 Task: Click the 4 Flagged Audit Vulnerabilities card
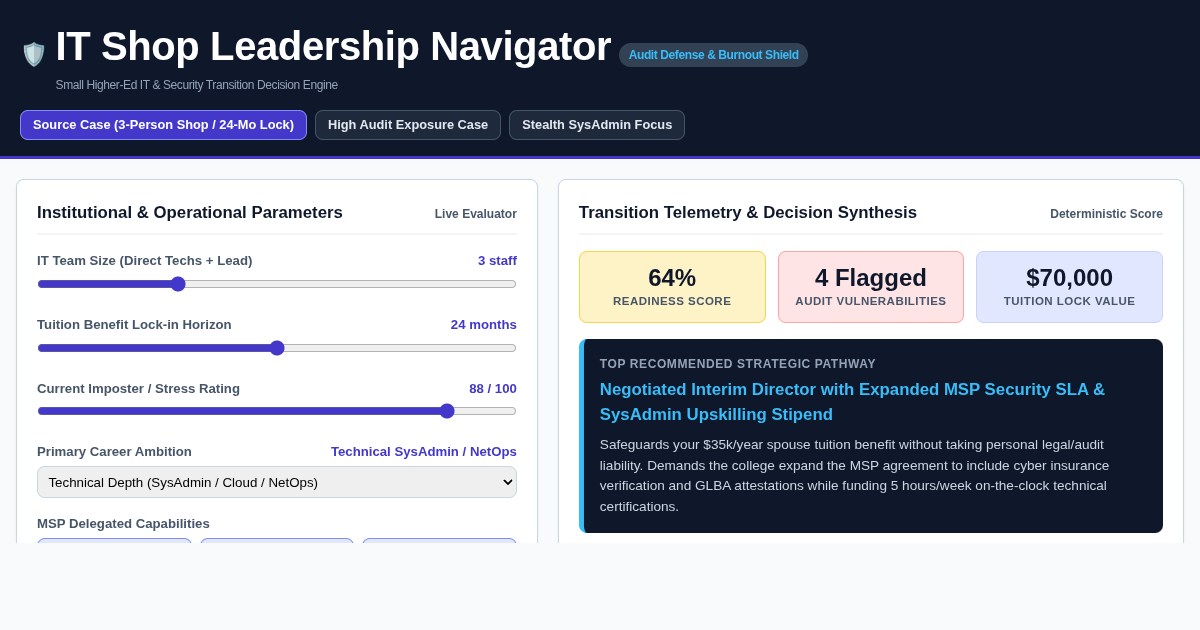click(x=871, y=287)
